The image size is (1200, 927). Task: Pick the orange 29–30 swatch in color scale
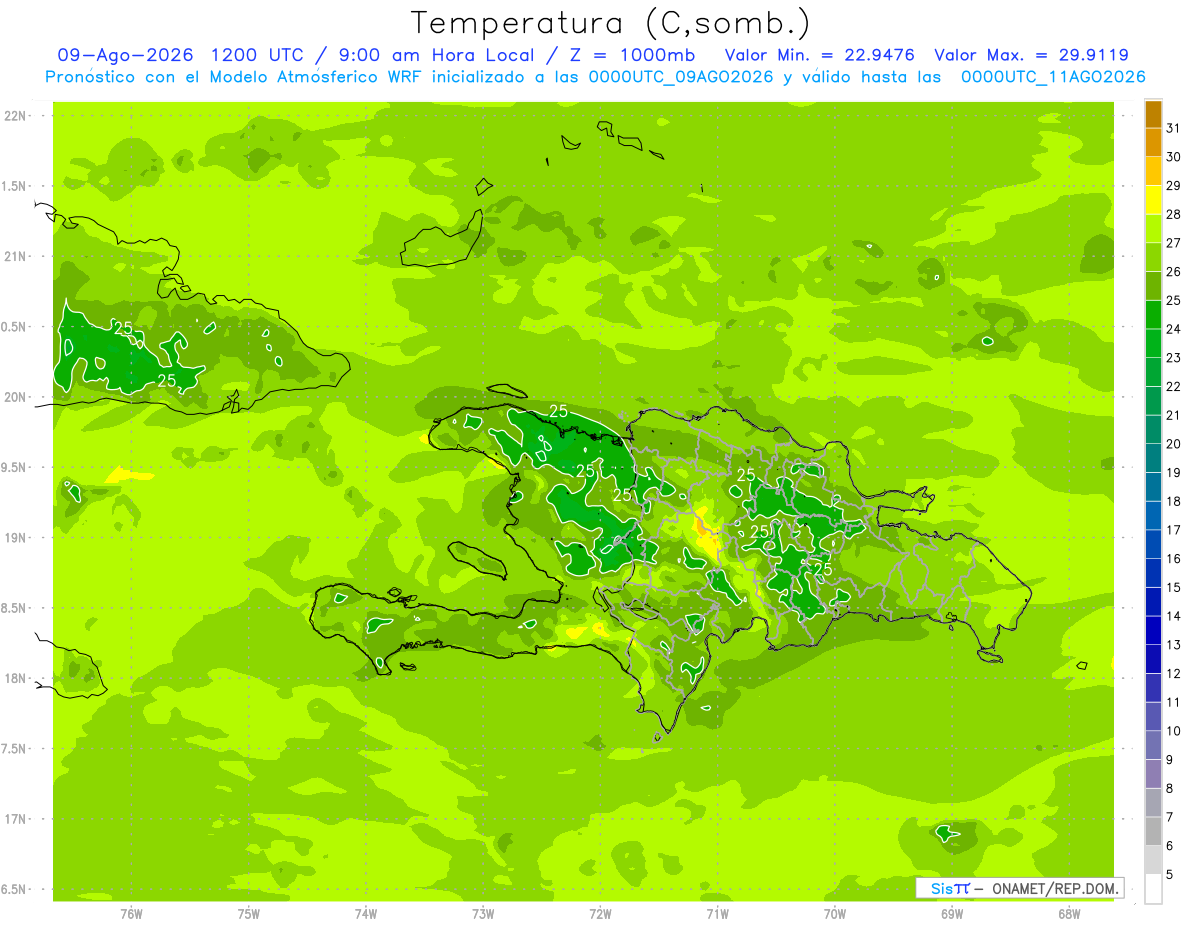[1153, 143]
